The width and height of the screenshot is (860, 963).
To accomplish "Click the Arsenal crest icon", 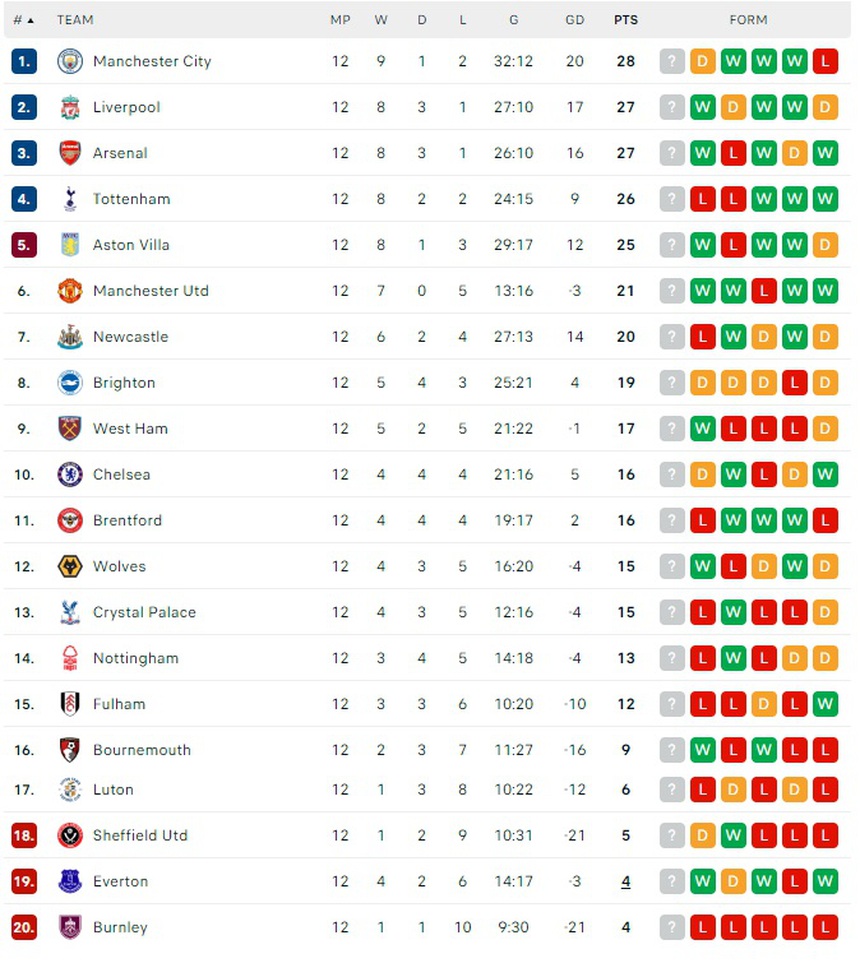I will click(x=69, y=153).
